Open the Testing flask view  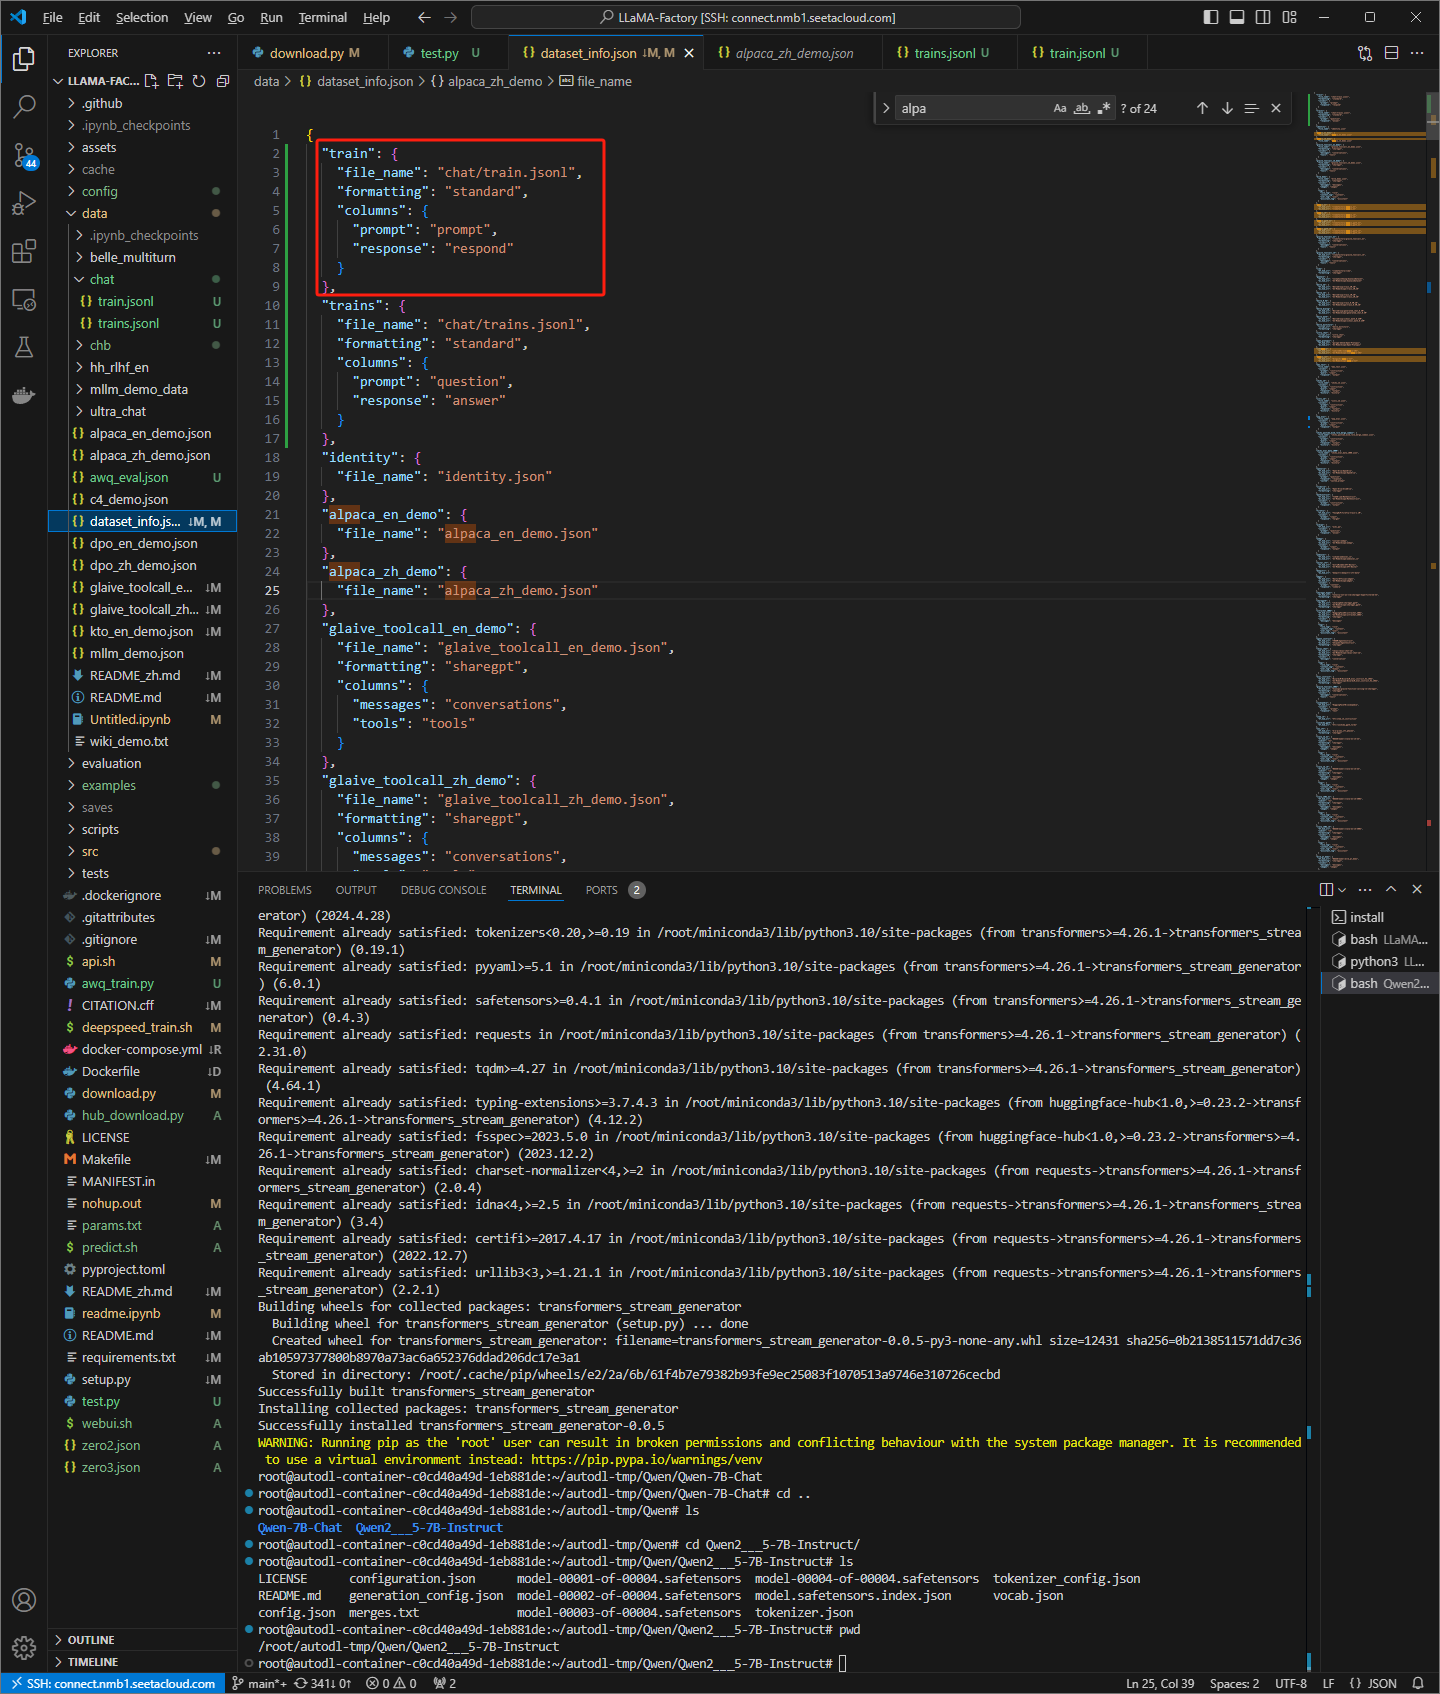tap(24, 347)
